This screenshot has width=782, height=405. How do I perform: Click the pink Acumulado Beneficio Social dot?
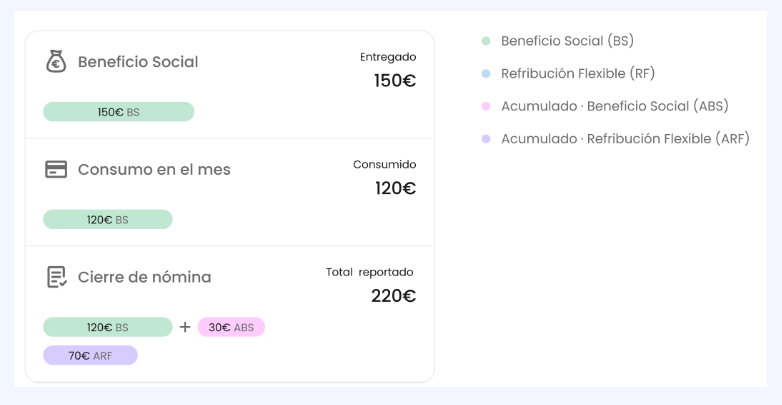click(486, 106)
